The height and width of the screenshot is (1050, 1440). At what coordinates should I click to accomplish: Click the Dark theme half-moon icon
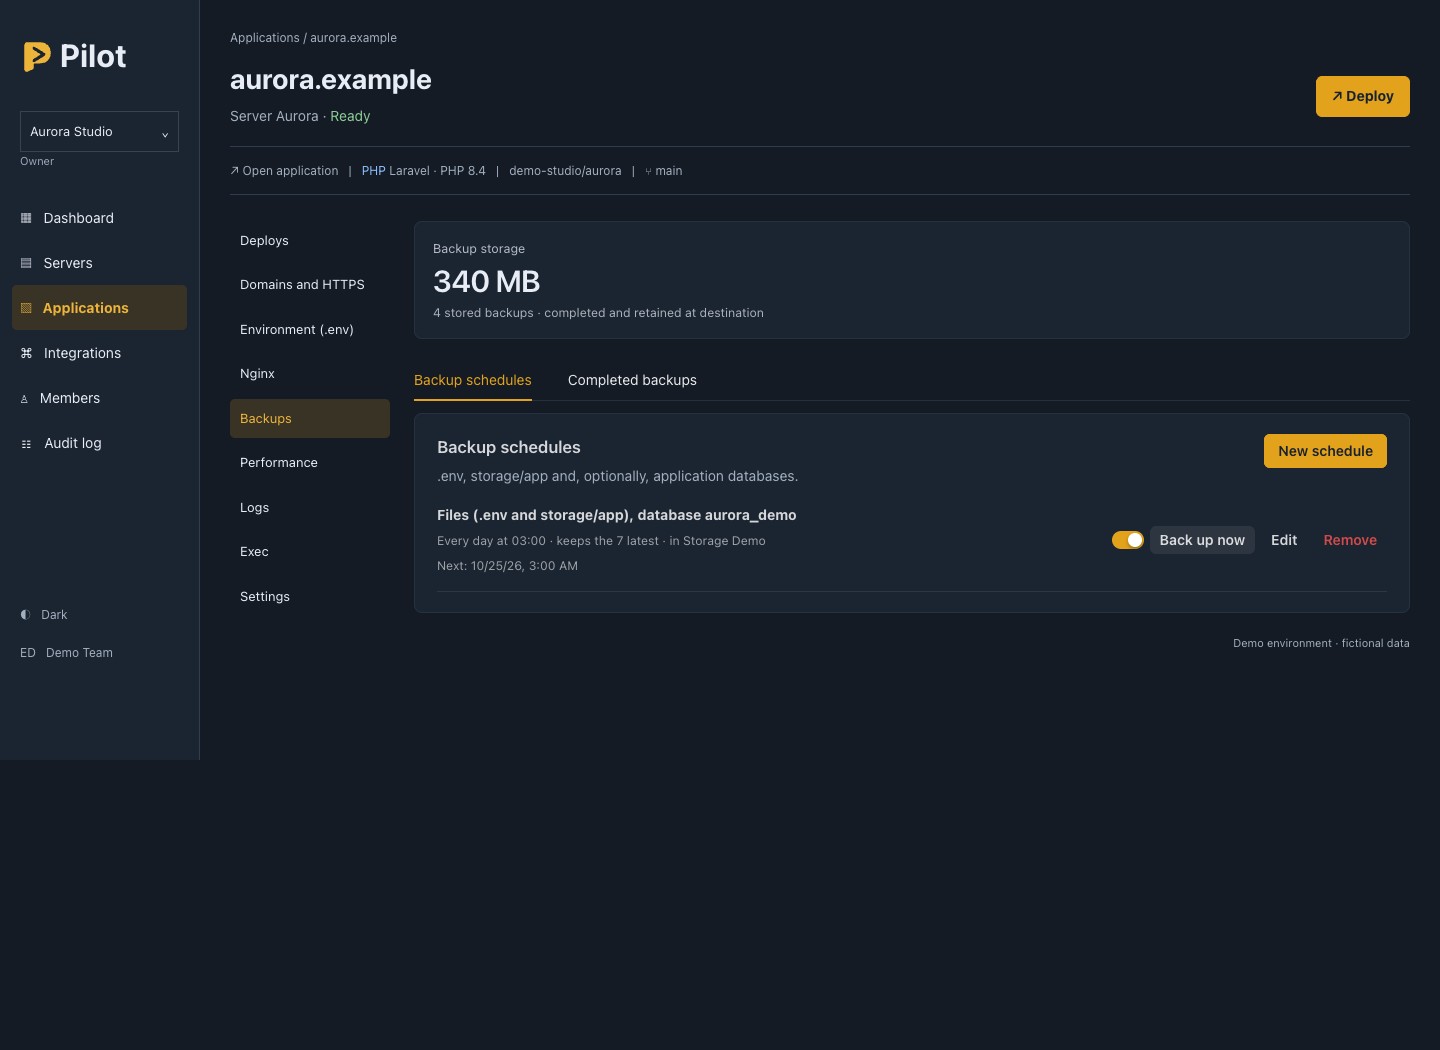pyautogui.click(x=25, y=615)
